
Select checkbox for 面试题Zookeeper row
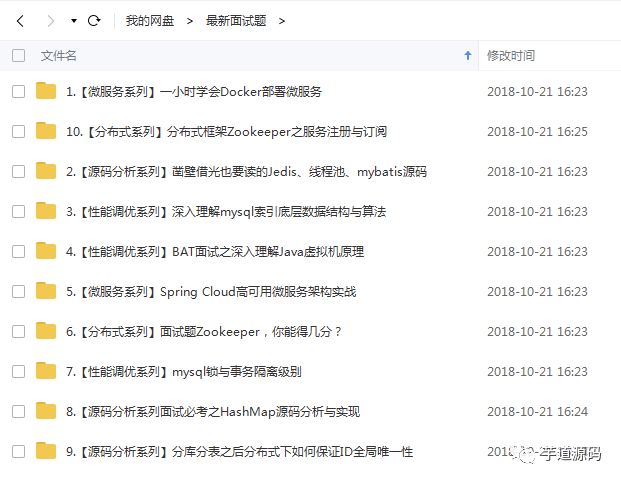(x=18, y=331)
